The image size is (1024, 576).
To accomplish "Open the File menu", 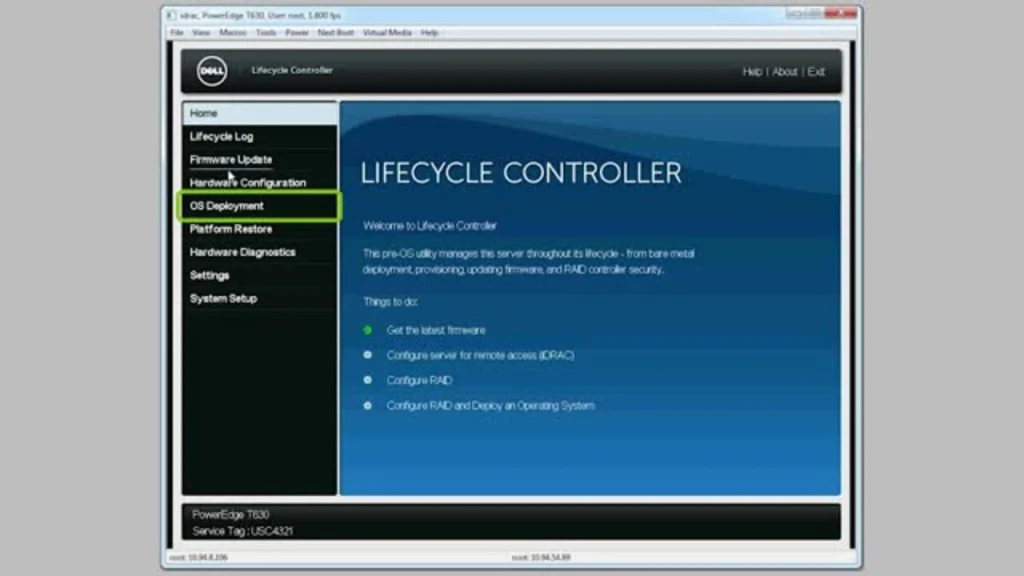I will click(177, 33).
